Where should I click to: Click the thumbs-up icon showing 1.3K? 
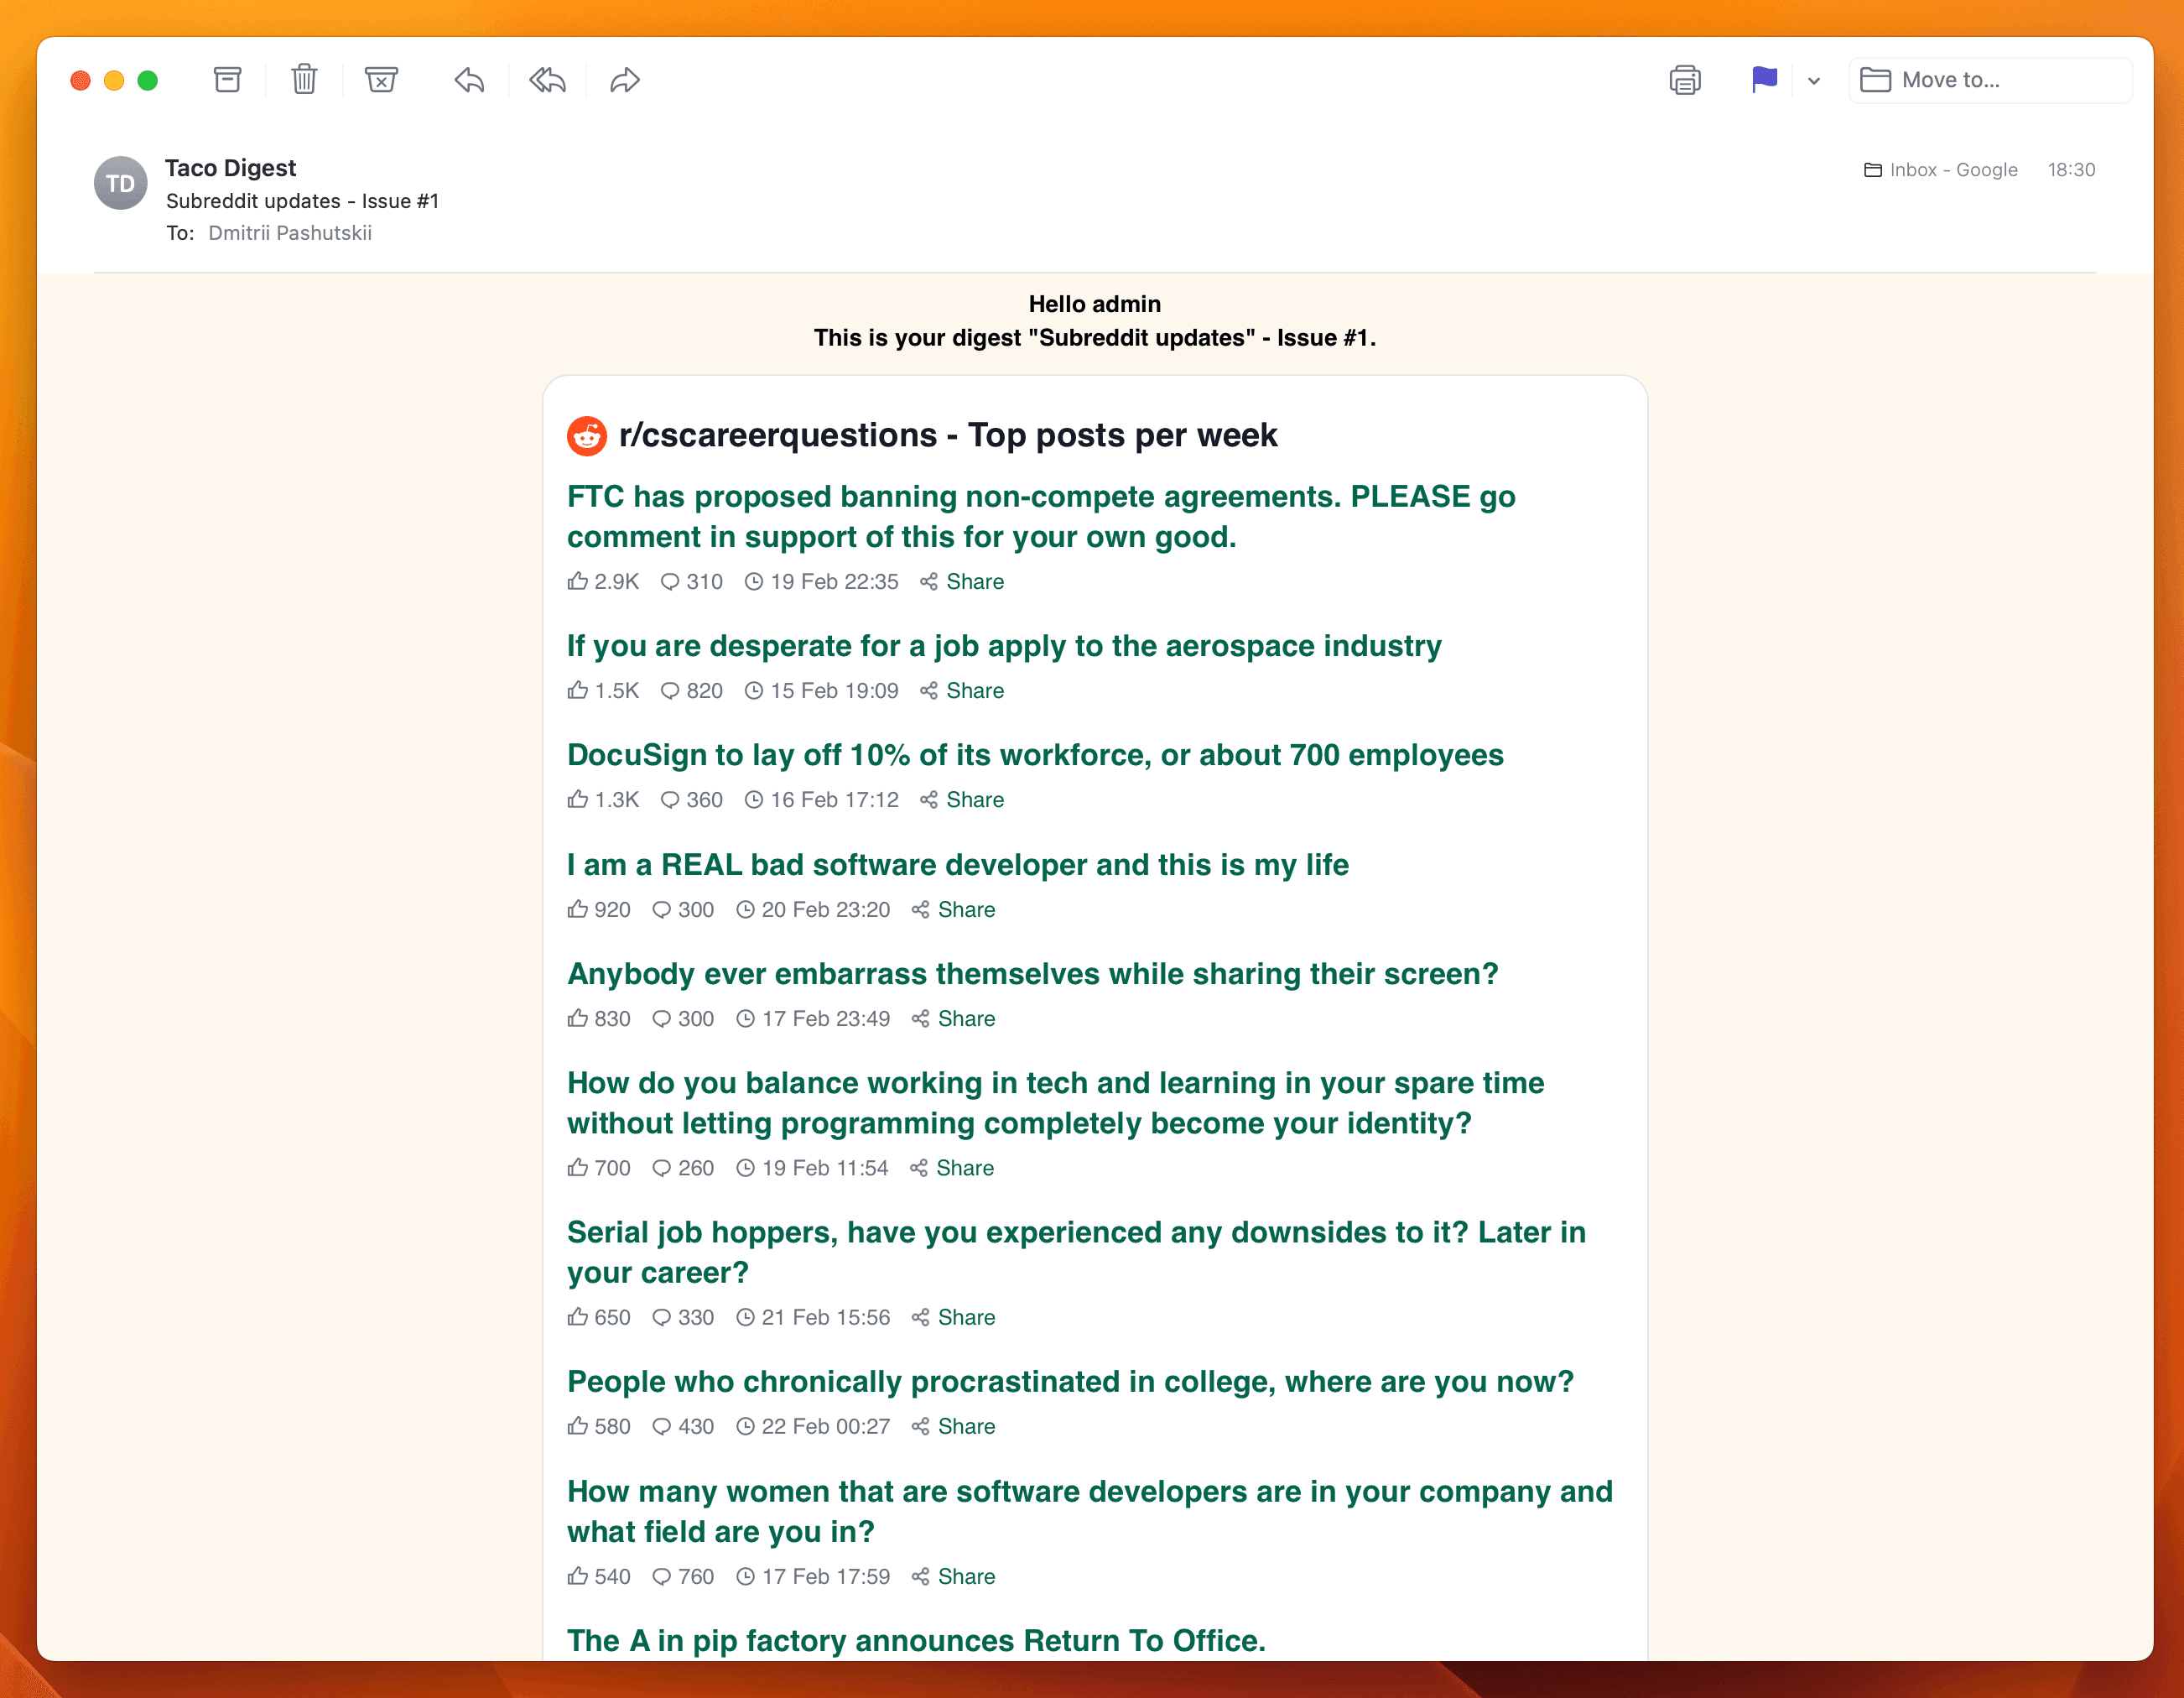tap(578, 799)
